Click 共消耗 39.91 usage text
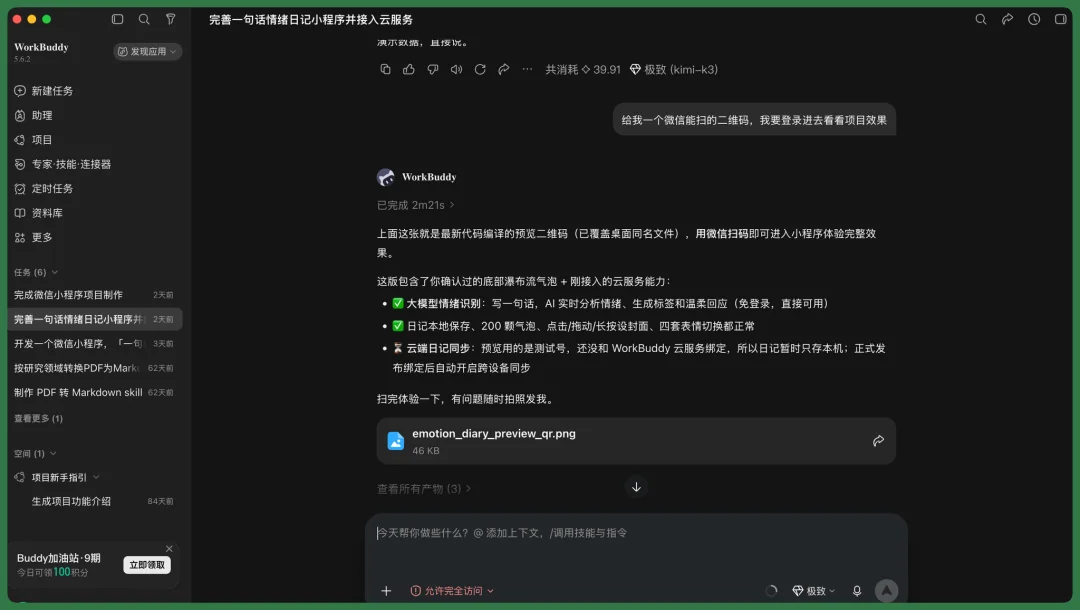 click(x=583, y=70)
